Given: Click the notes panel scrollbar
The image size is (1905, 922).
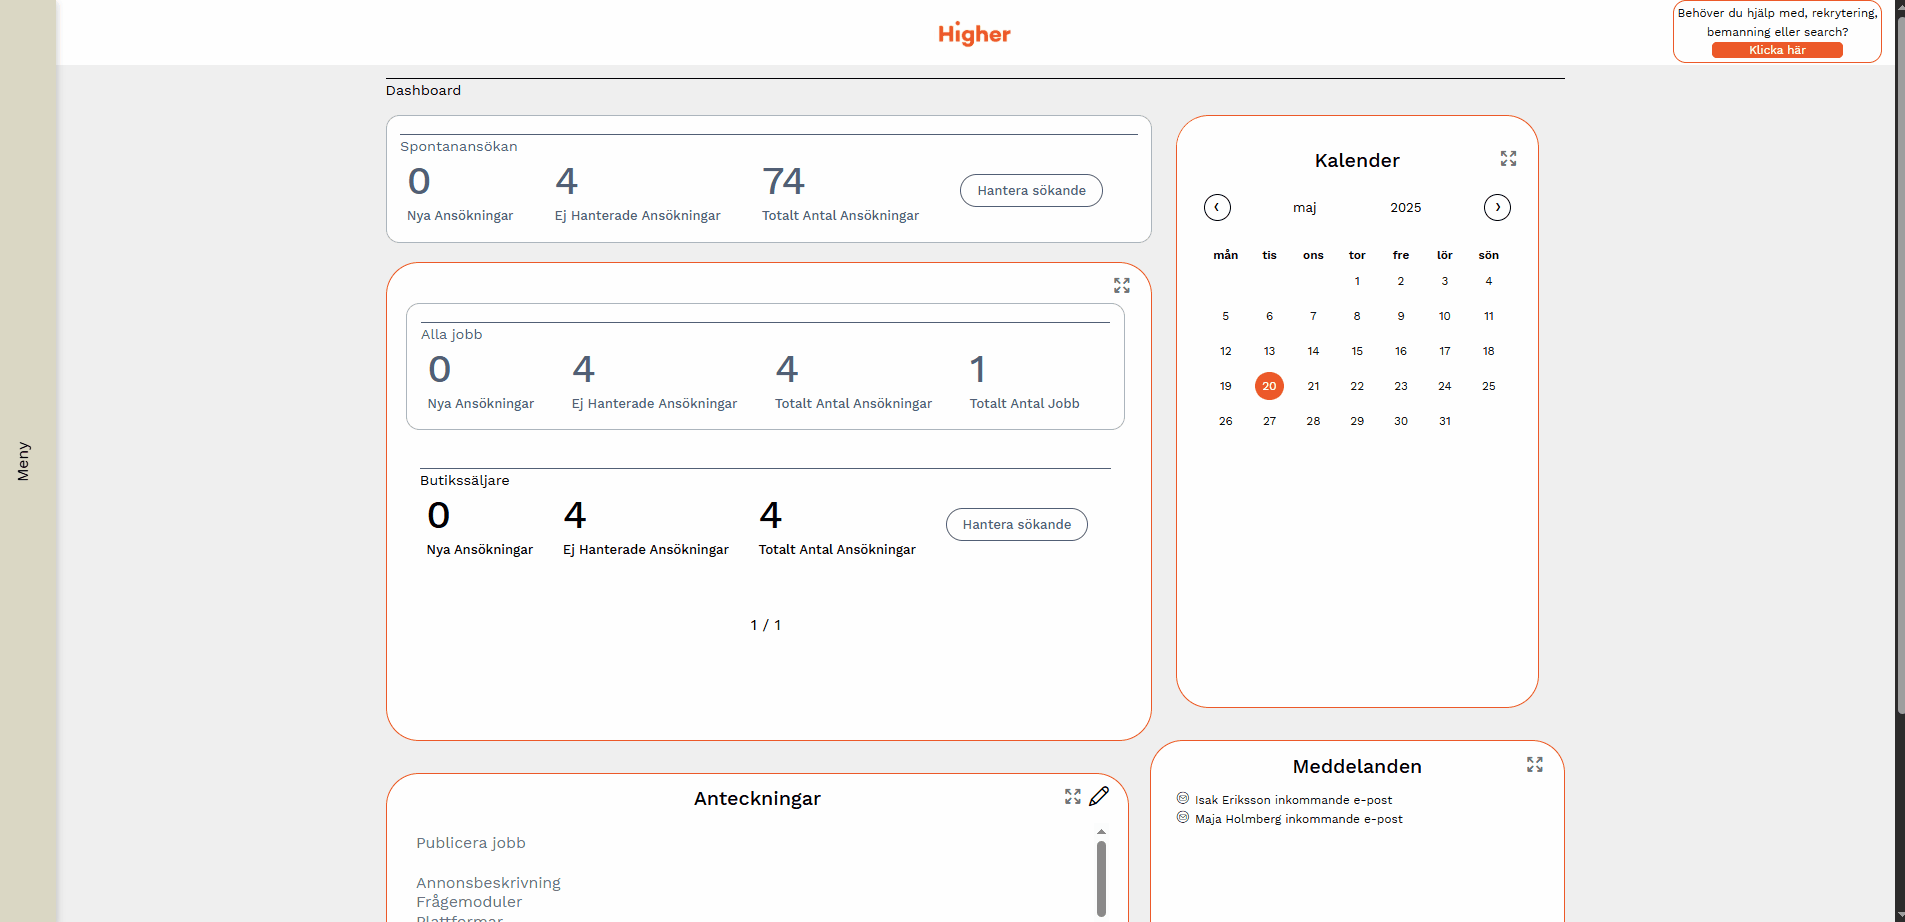Looking at the screenshot, I should pyautogui.click(x=1101, y=877).
